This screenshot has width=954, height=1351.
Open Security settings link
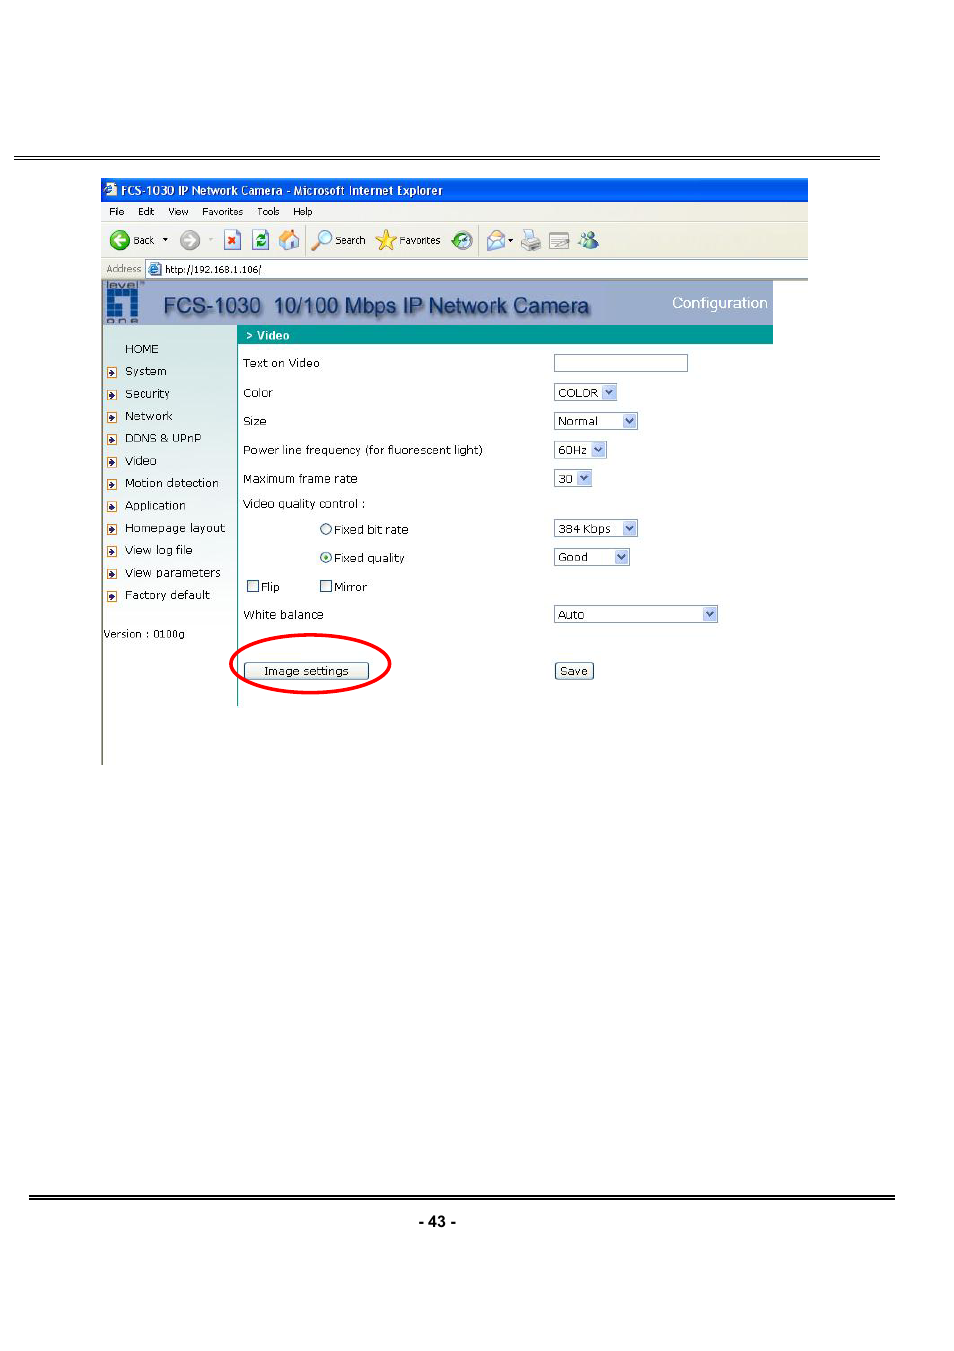point(147,394)
